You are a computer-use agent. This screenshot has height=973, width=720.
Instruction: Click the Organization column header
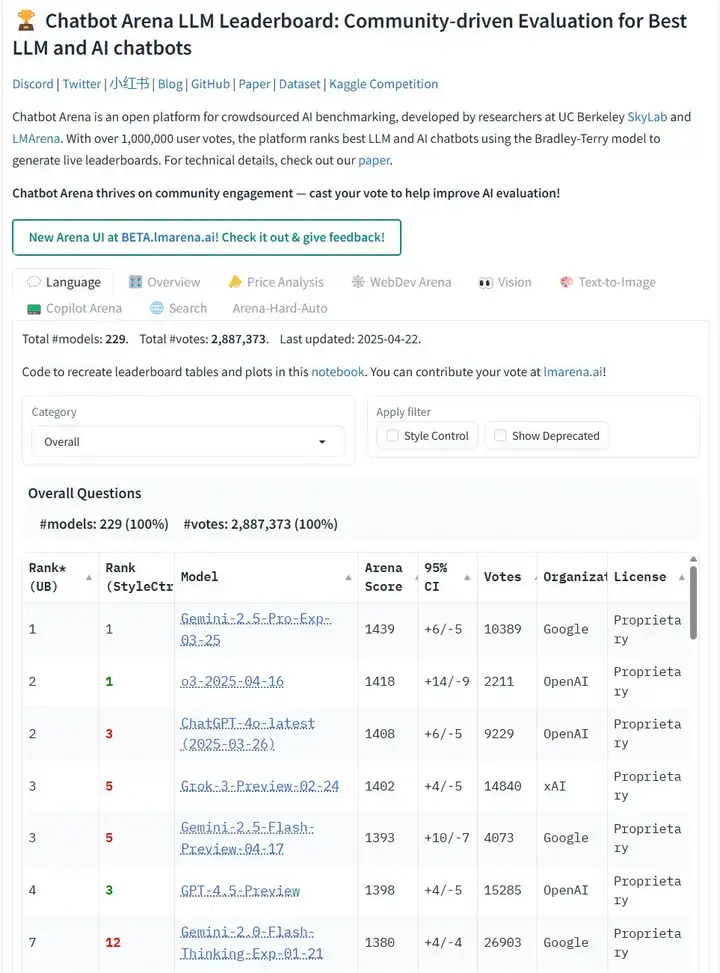coord(572,577)
